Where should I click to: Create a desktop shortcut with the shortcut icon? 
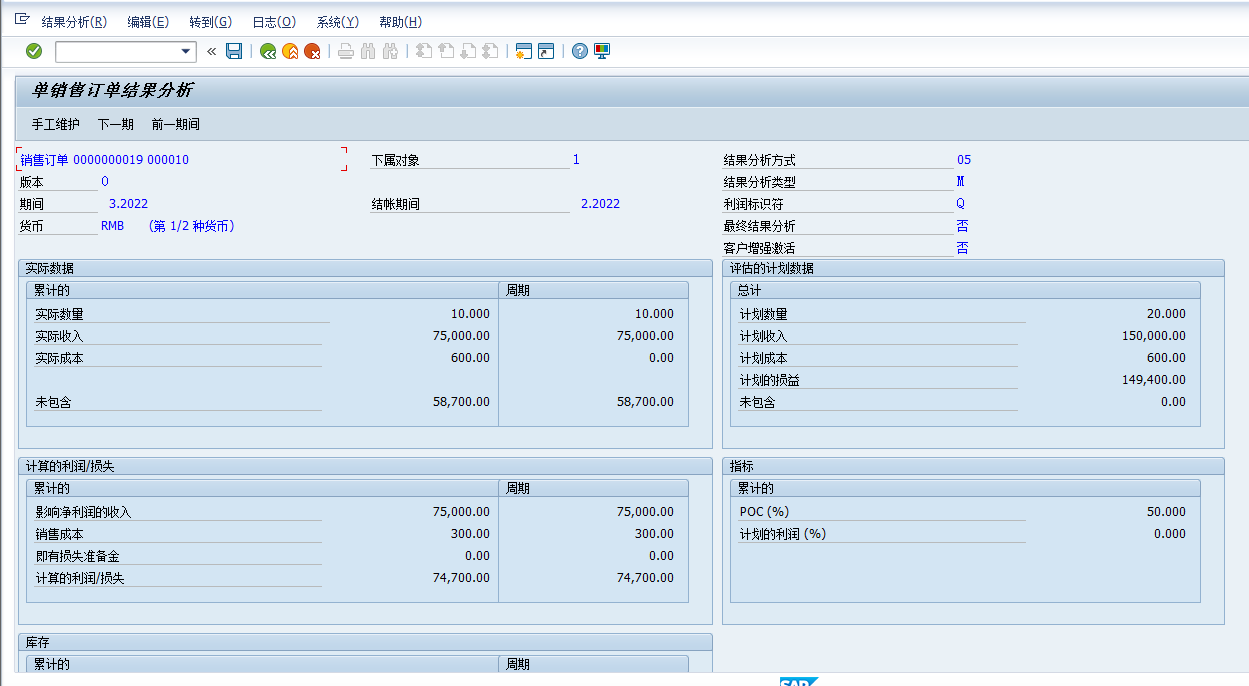click(x=545, y=51)
